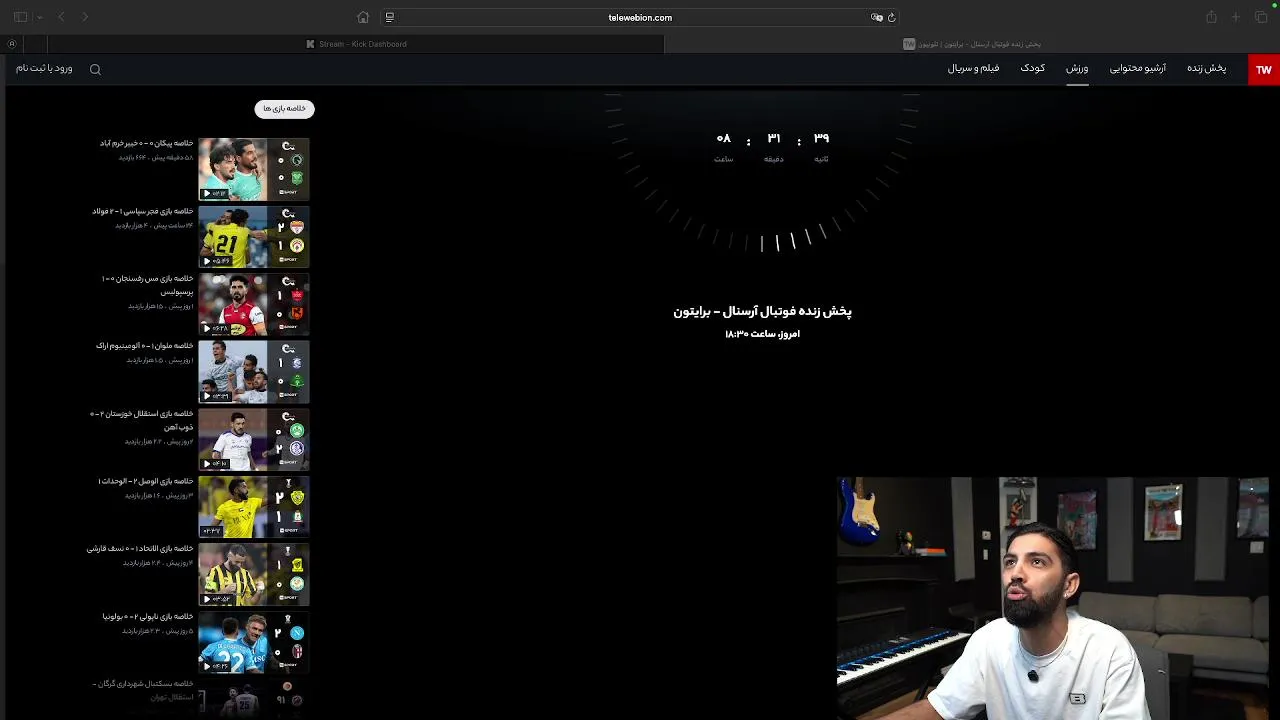Click the pinned tab icon at far left

click(12, 44)
